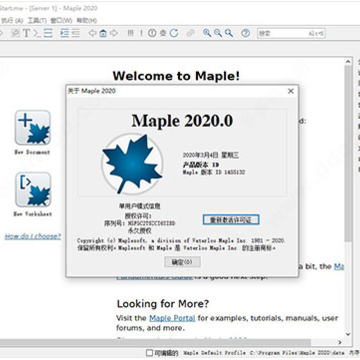Screen dimensions: 360x360
Task: Toggle the 可编辑的 checkbox in status bar
Action: [x=150, y=352]
